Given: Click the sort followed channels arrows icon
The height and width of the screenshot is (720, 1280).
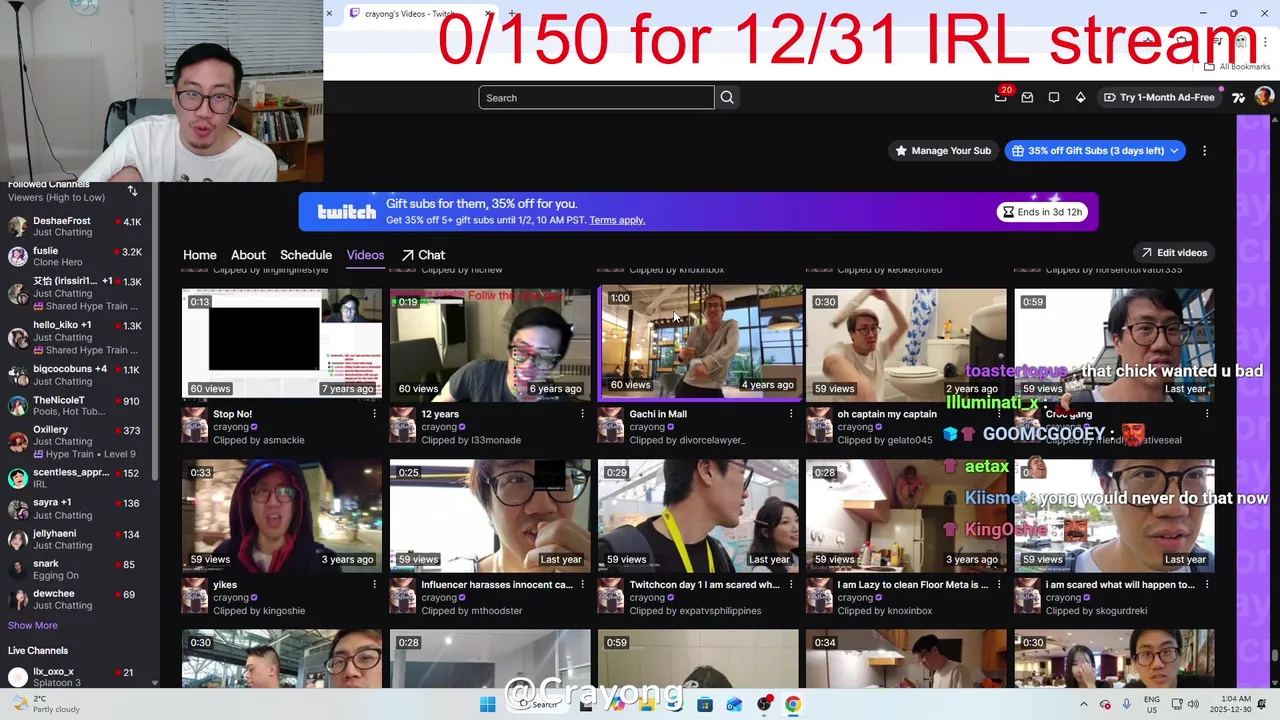Looking at the screenshot, I should pyautogui.click(x=132, y=191).
